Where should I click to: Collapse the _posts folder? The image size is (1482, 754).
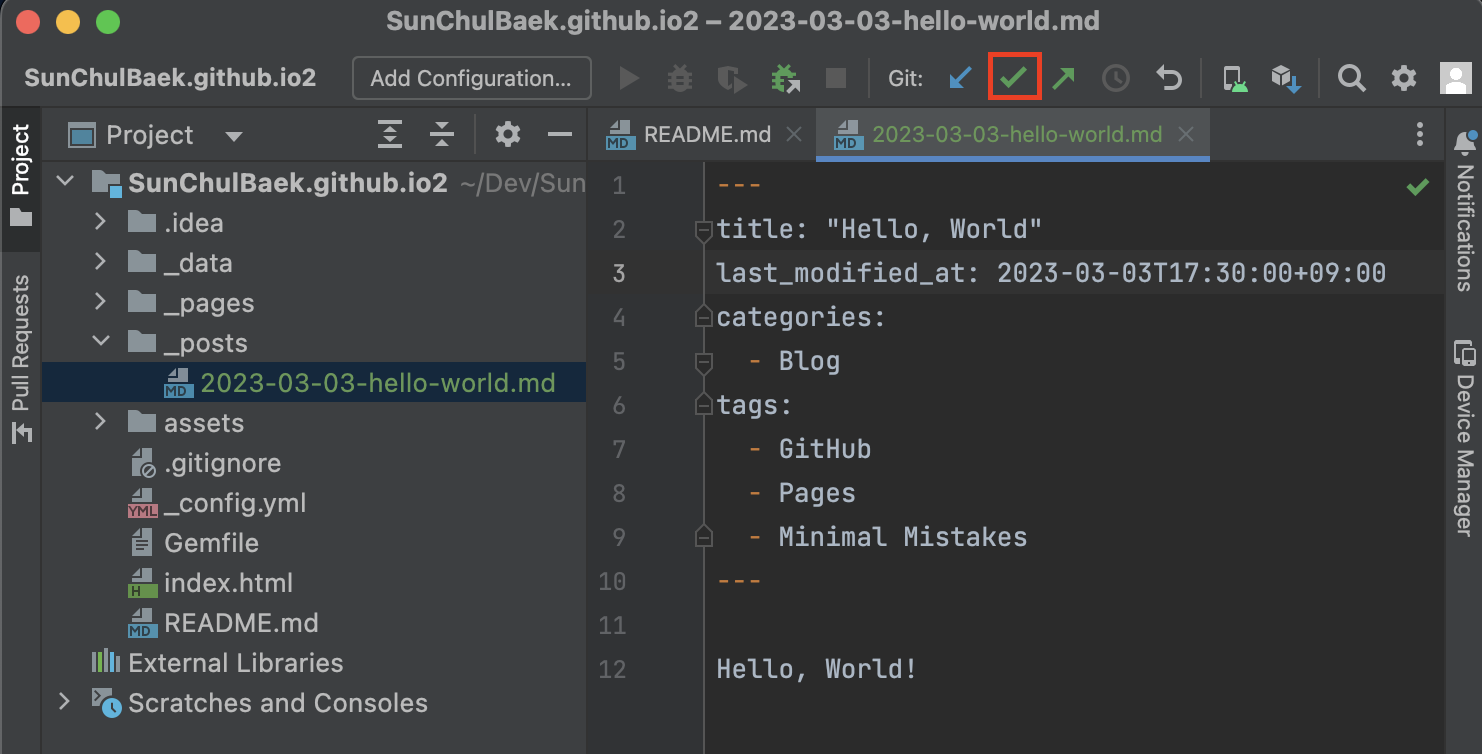tap(100, 342)
